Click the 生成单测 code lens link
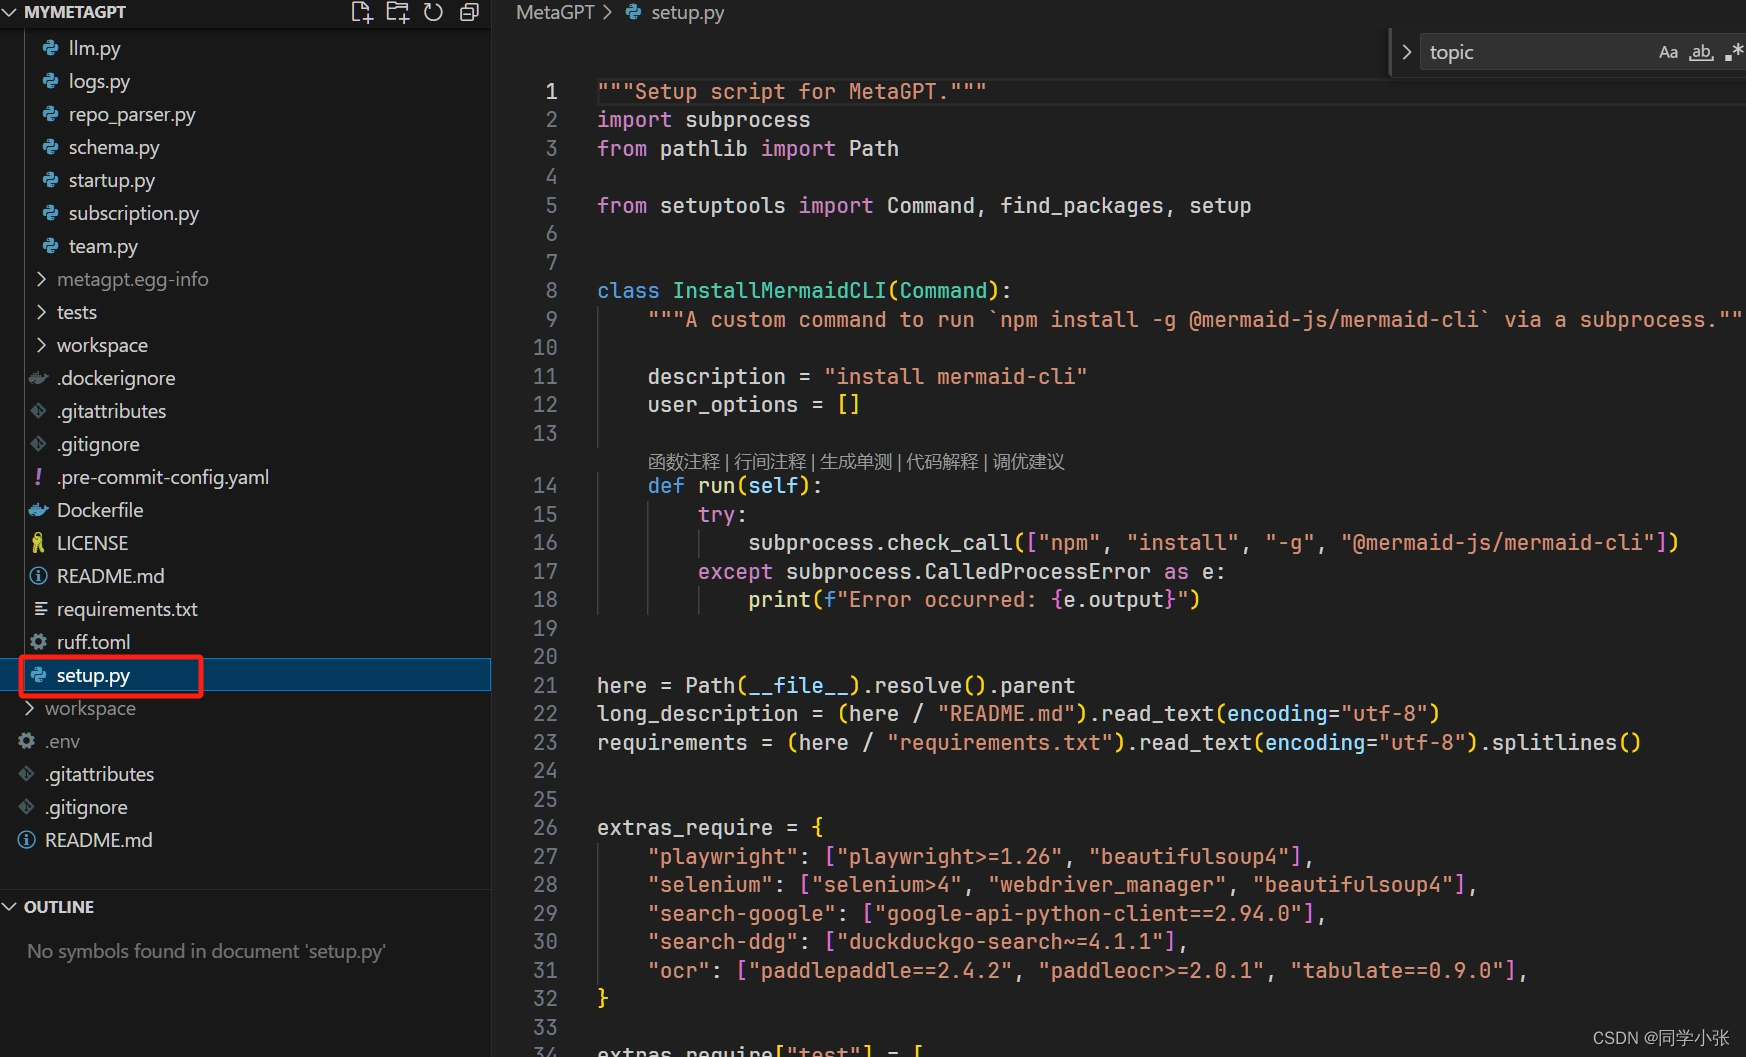This screenshot has width=1746, height=1057. click(855, 462)
